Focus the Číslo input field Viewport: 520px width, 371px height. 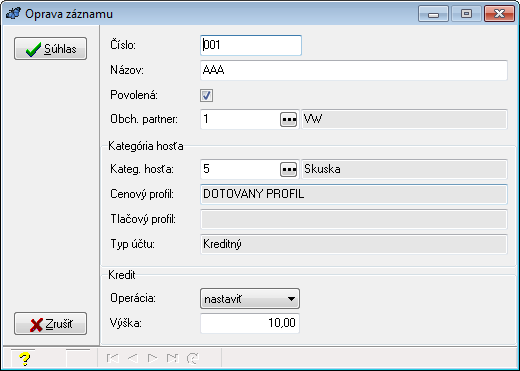(251, 45)
